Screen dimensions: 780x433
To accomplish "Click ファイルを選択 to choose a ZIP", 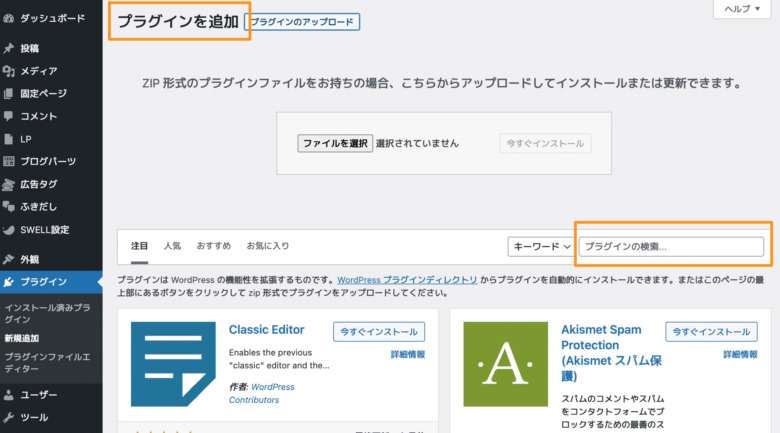I will click(335, 143).
